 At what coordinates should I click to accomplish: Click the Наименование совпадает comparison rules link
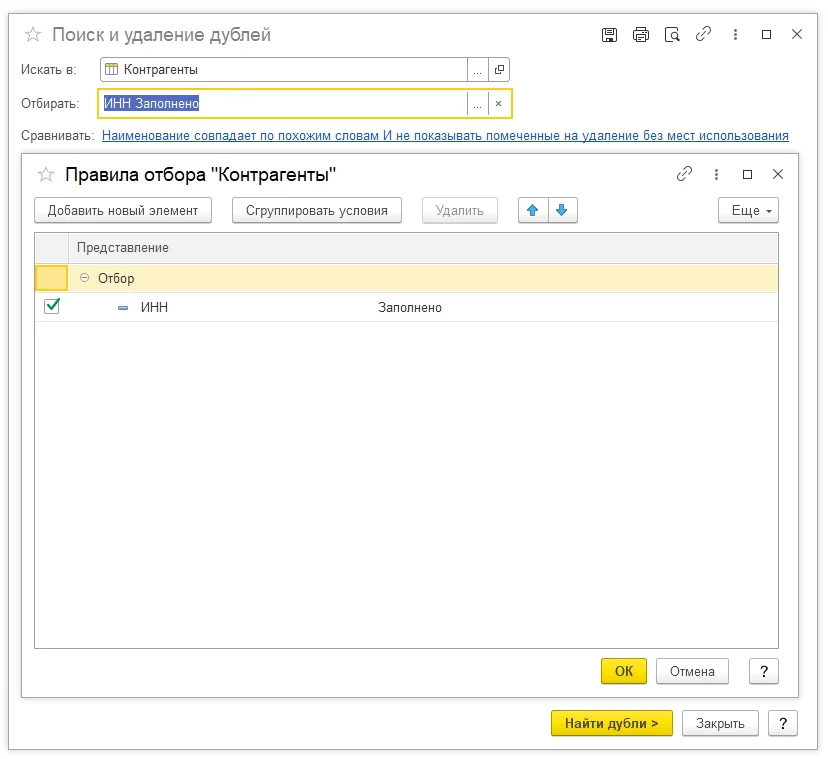point(445,136)
